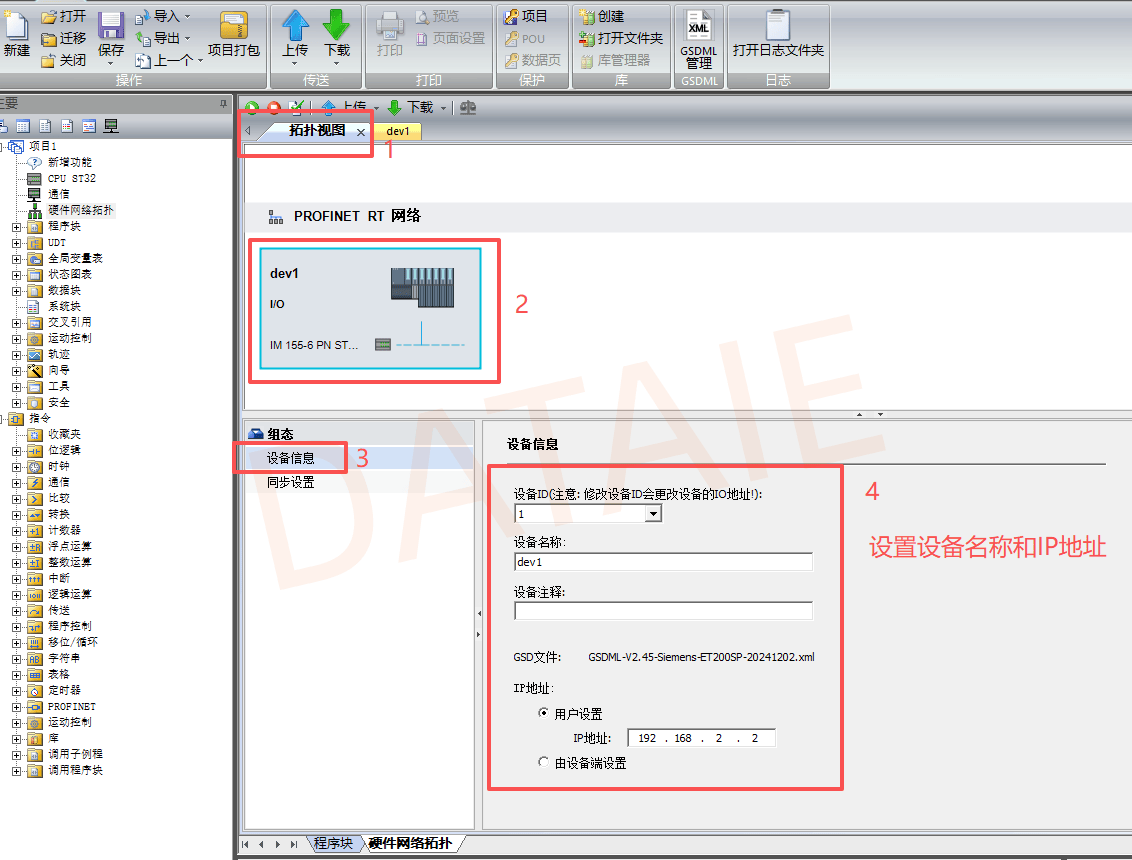Click the 通信 item under 项目1
This screenshot has width=1132, height=860.
[x=58, y=194]
